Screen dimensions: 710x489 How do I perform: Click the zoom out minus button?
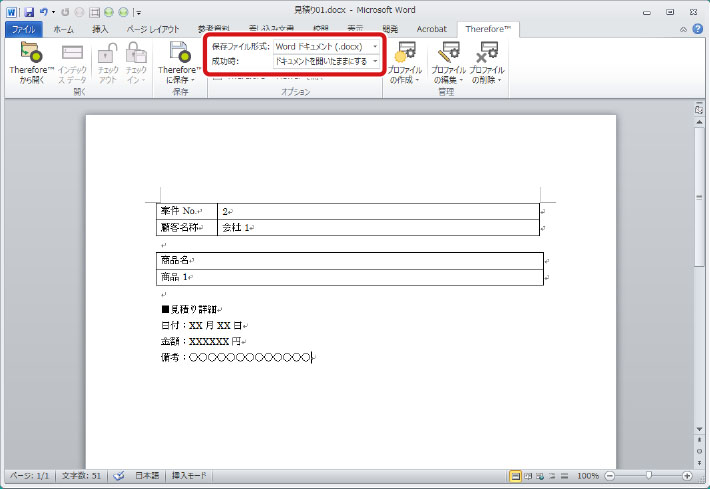click(x=610, y=476)
